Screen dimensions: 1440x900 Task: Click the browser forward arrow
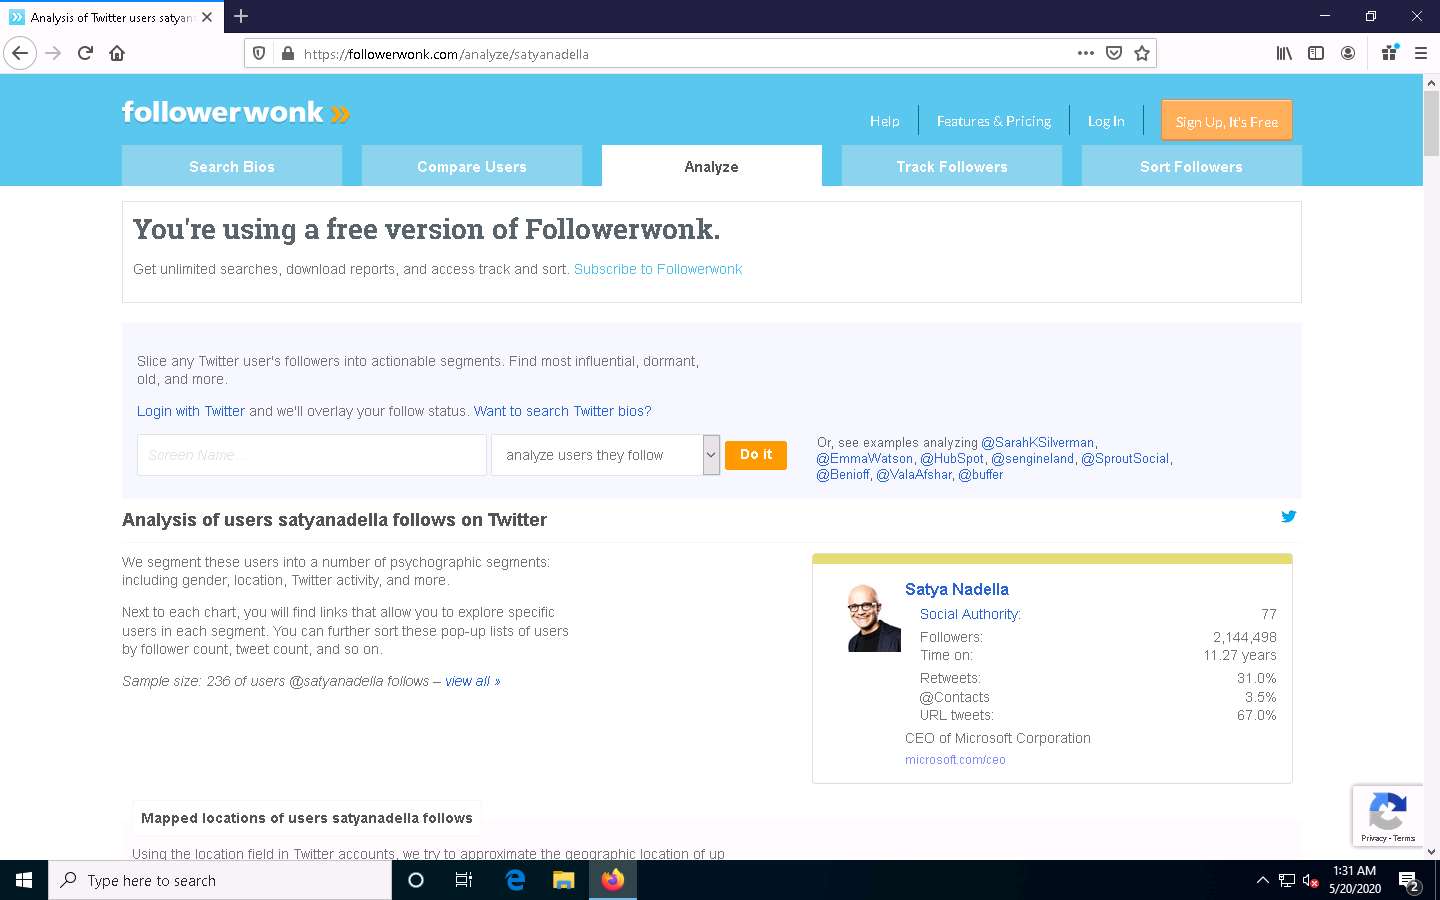click(53, 53)
